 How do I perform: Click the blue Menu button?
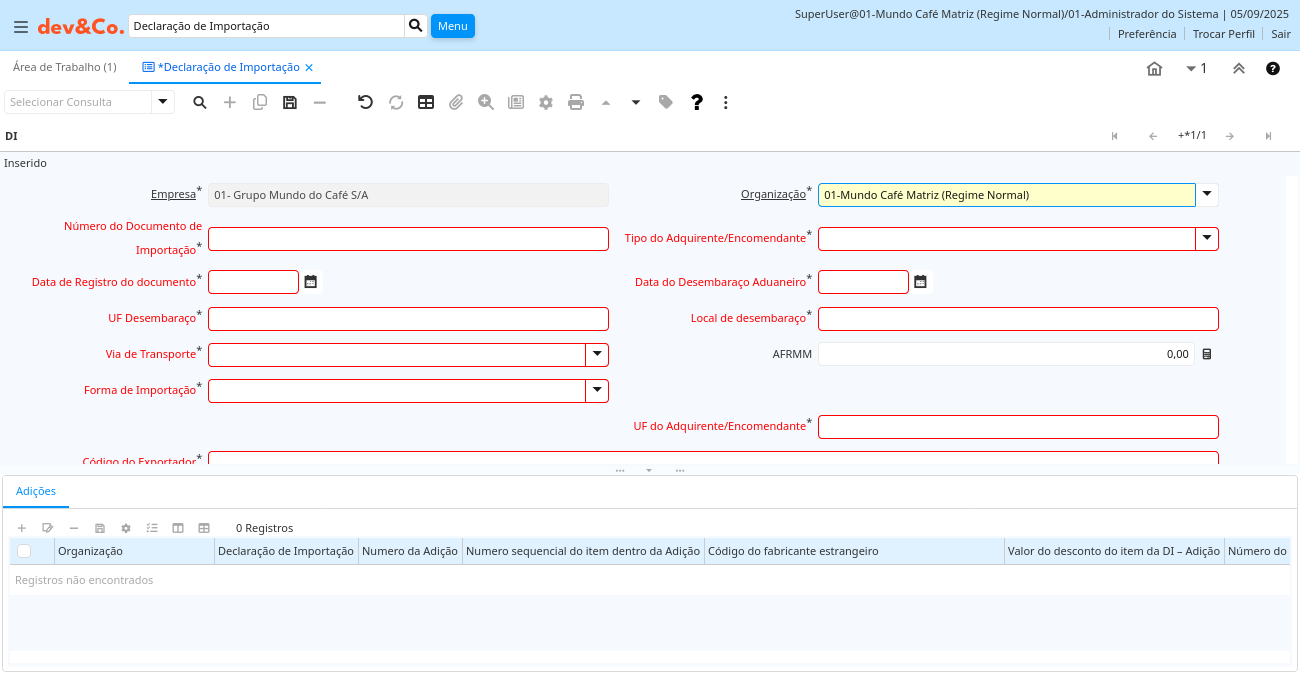452,26
